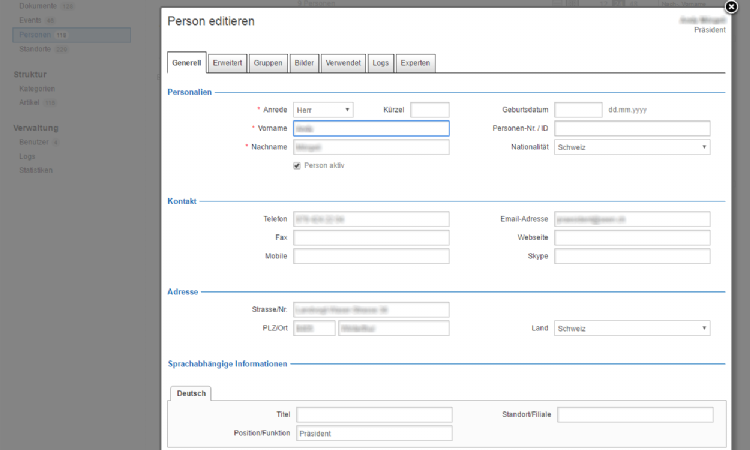Click the Webseite text field
Viewport: 750px width, 450px height.
pyautogui.click(x=632, y=238)
